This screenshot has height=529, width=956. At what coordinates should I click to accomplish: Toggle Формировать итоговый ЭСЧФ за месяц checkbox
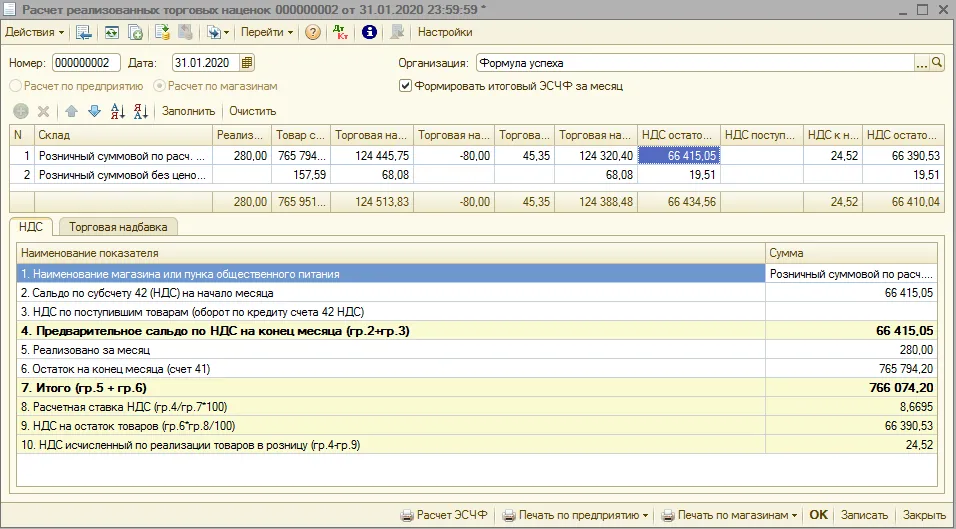point(405,86)
